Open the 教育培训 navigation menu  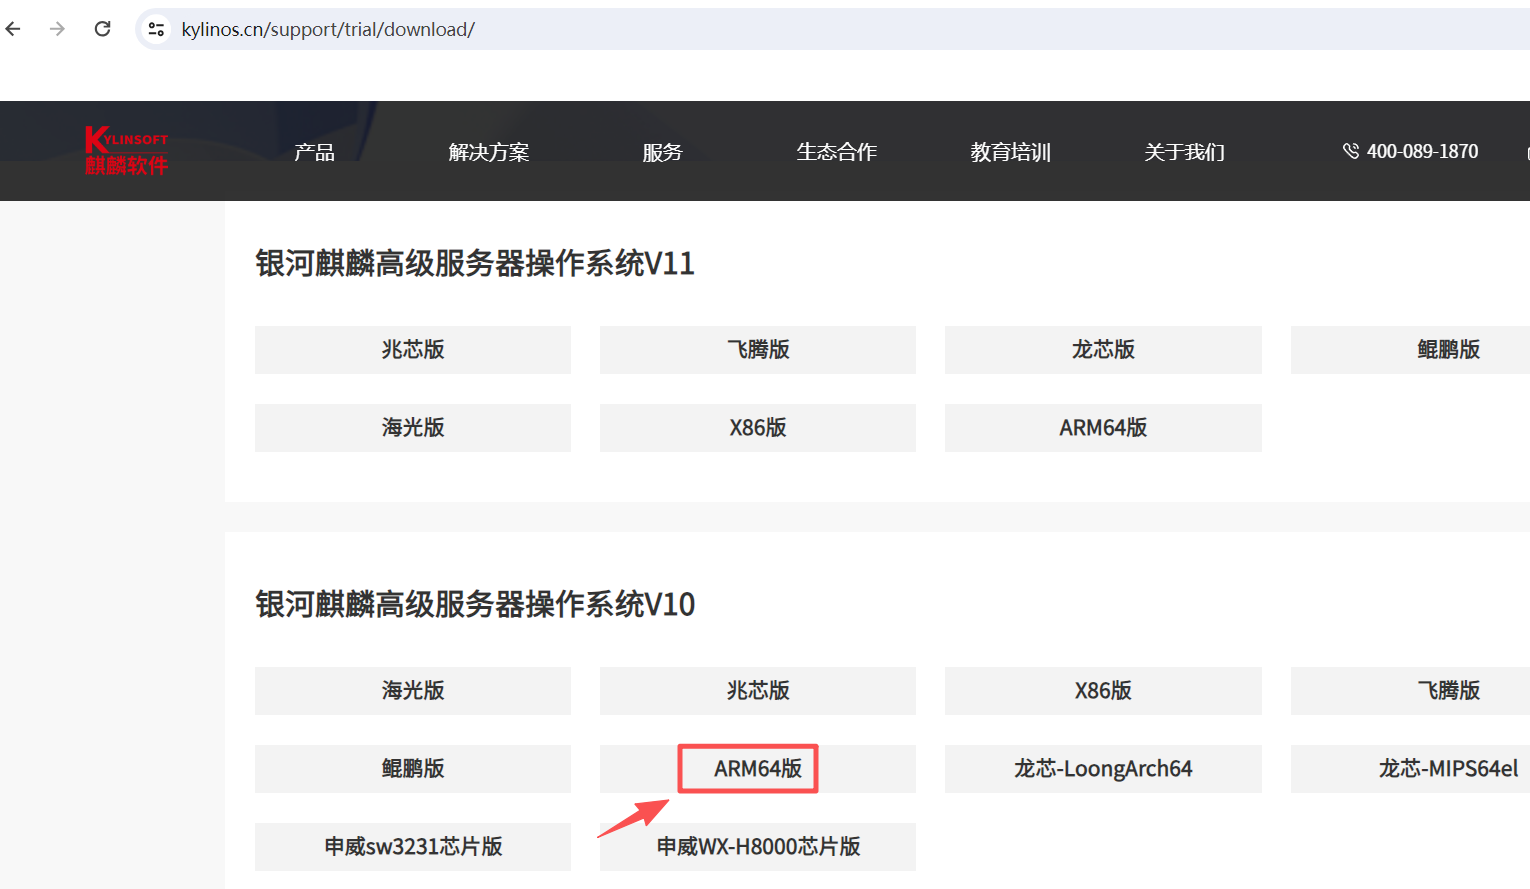[x=1010, y=152]
